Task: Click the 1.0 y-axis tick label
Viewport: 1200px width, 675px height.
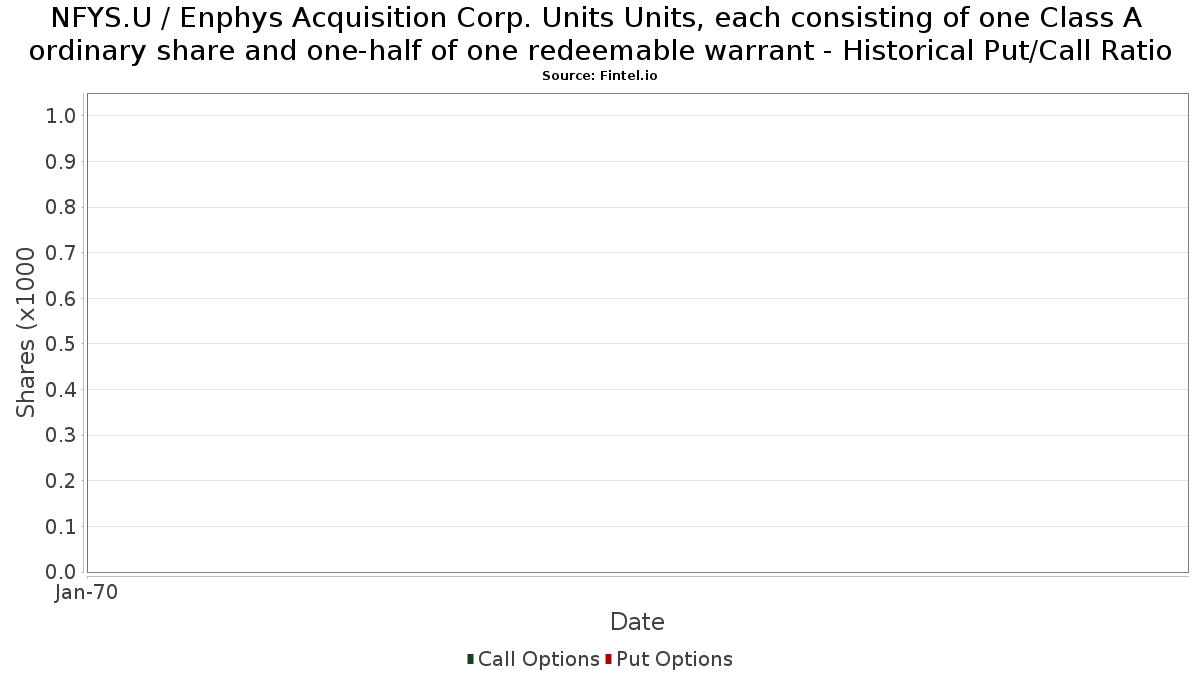Action: click(61, 116)
